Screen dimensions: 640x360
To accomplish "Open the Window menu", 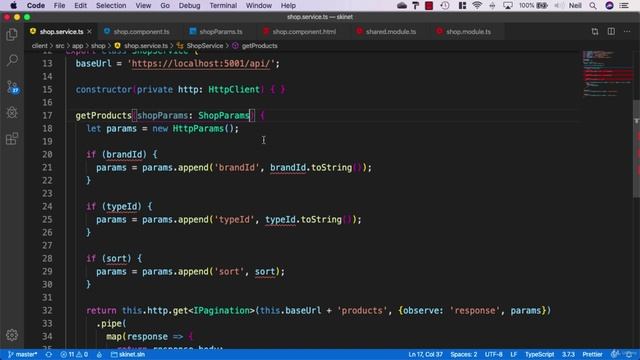I will coord(259,5).
